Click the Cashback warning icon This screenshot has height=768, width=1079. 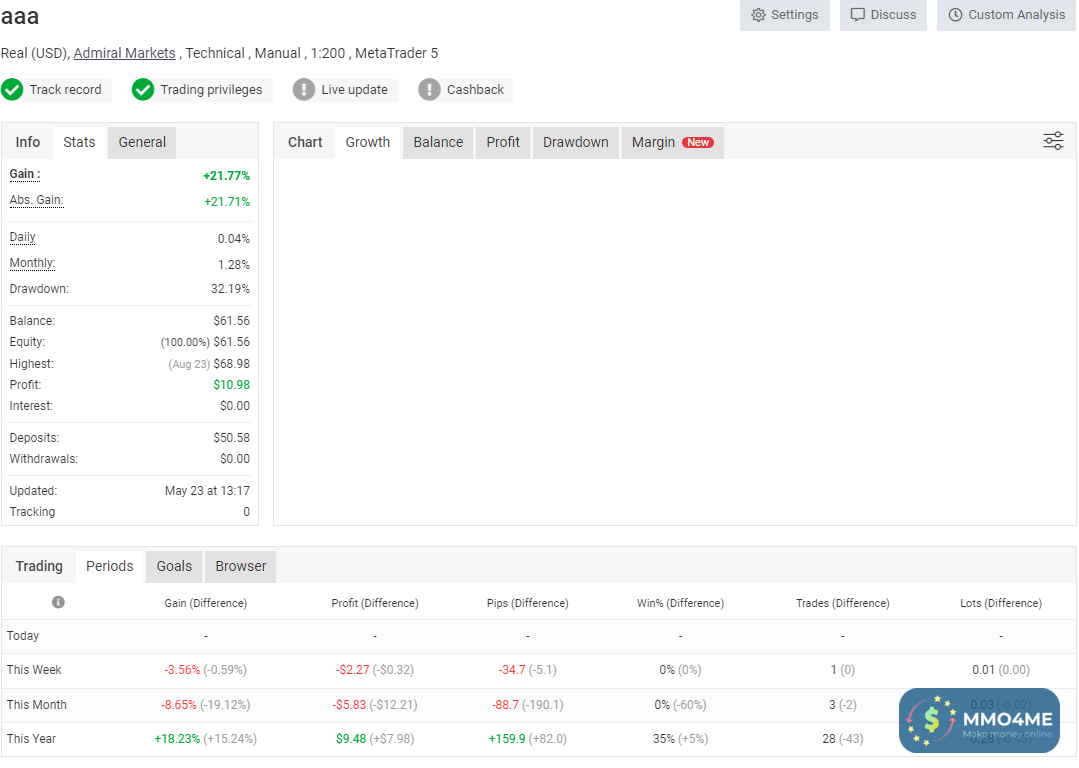click(429, 90)
